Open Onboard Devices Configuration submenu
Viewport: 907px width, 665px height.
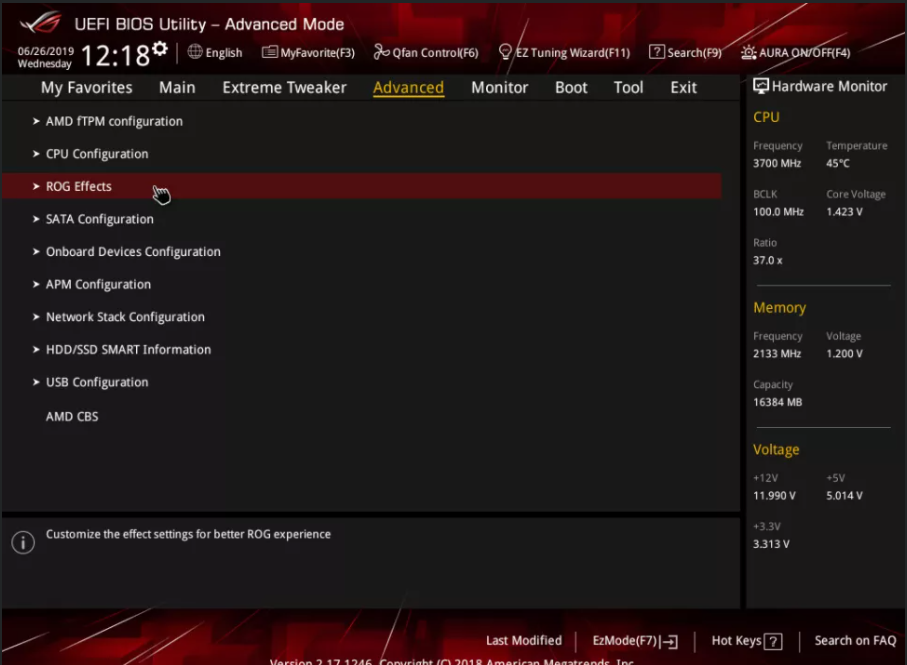click(133, 252)
